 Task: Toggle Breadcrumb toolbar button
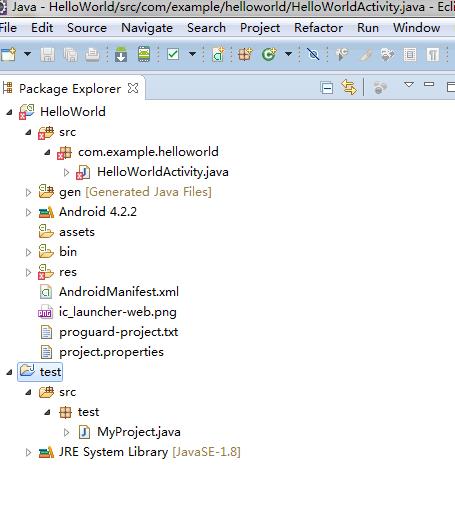[x=342, y=54]
